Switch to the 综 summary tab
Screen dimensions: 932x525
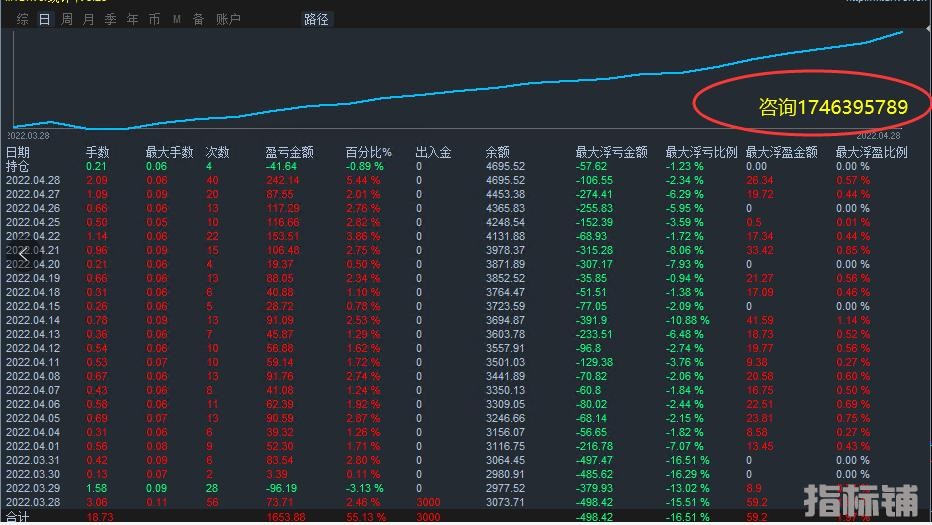tap(22, 19)
